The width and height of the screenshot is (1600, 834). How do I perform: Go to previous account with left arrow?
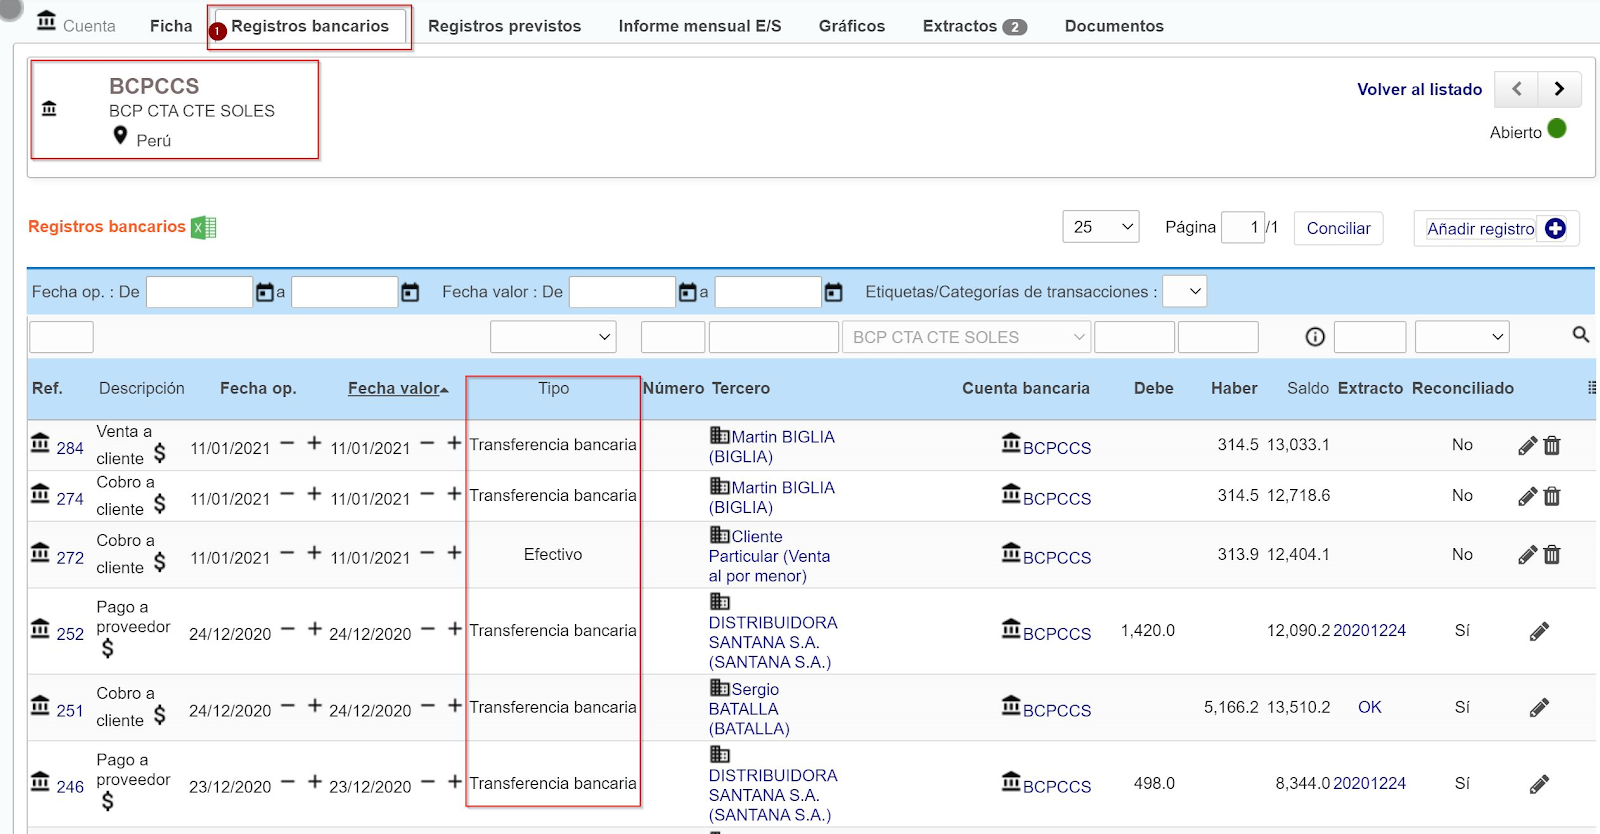[1516, 89]
